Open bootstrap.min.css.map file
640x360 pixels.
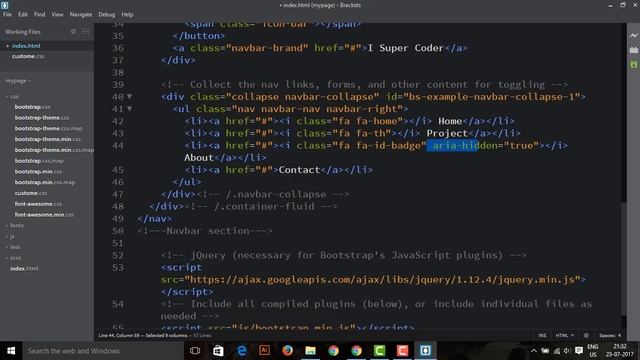tap(45, 182)
